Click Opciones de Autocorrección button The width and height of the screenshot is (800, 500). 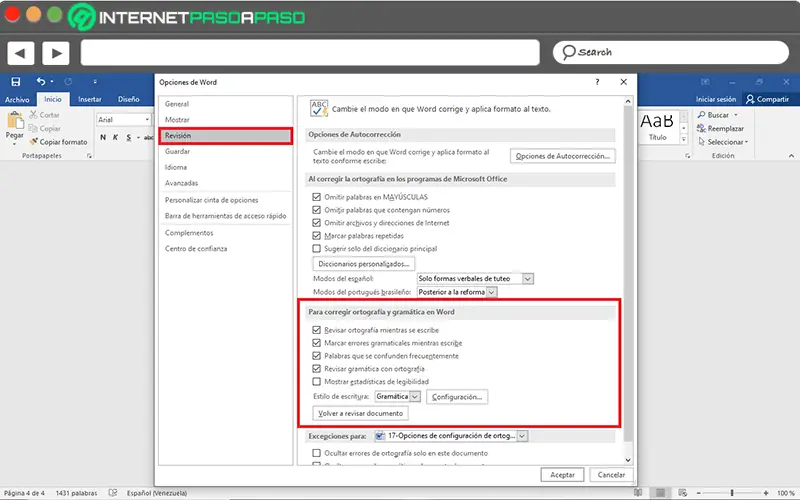[x=562, y=156]
